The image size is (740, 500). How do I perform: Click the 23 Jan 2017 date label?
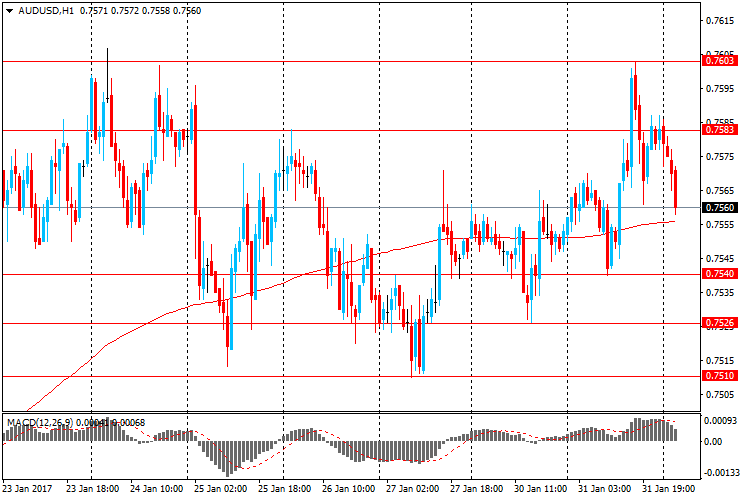pos(27,490)
